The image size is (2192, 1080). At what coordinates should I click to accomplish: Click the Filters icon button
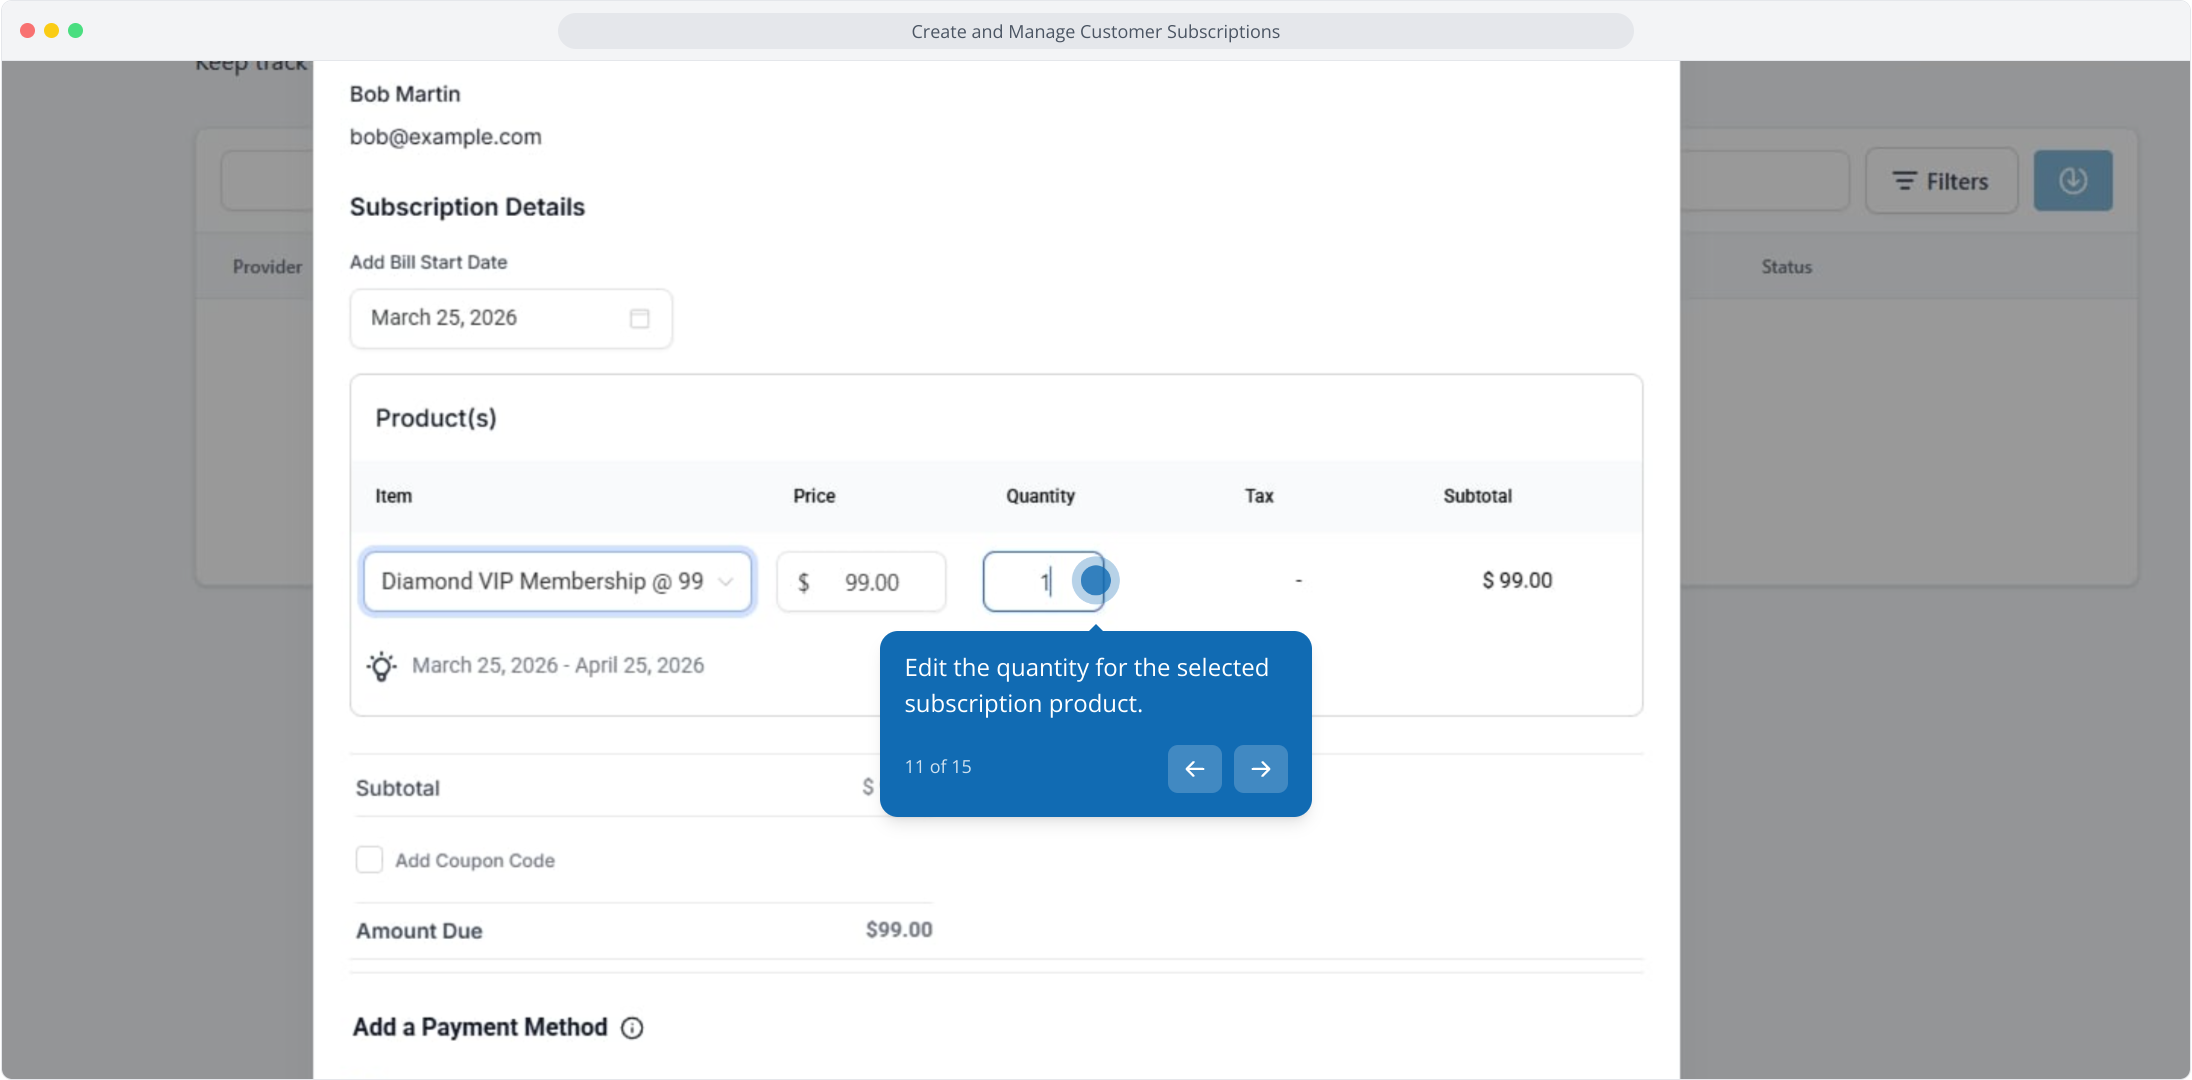coord(1941,181)
